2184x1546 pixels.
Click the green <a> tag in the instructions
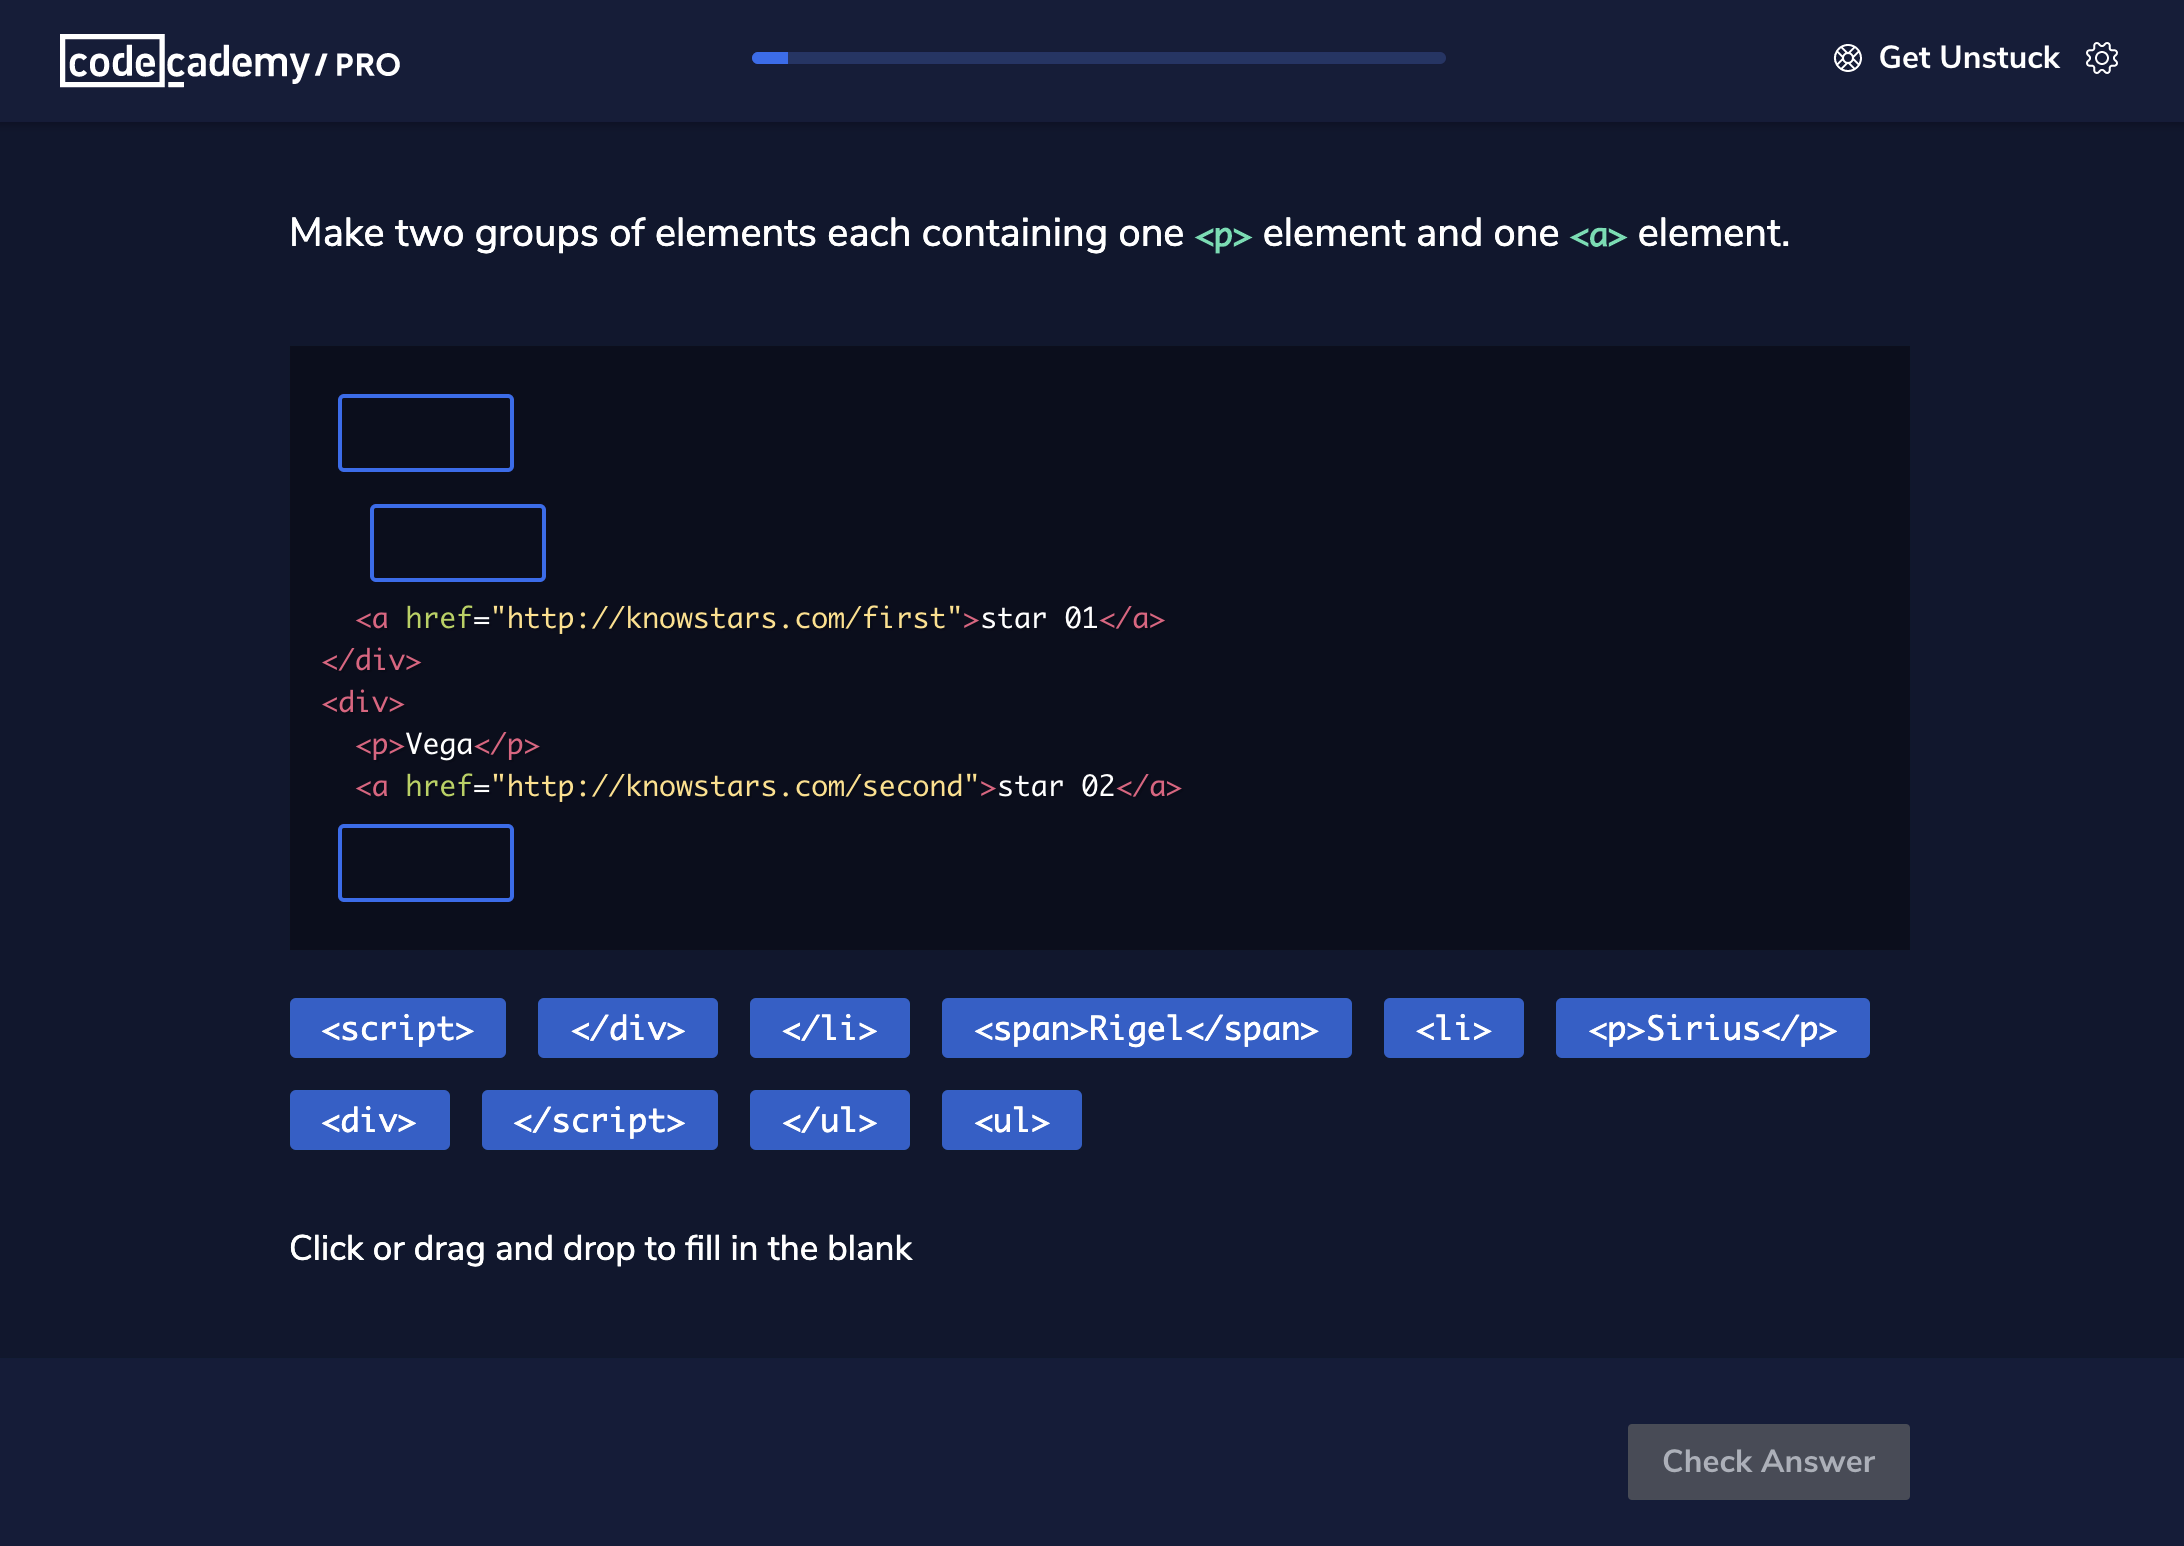click(1598, 236)
